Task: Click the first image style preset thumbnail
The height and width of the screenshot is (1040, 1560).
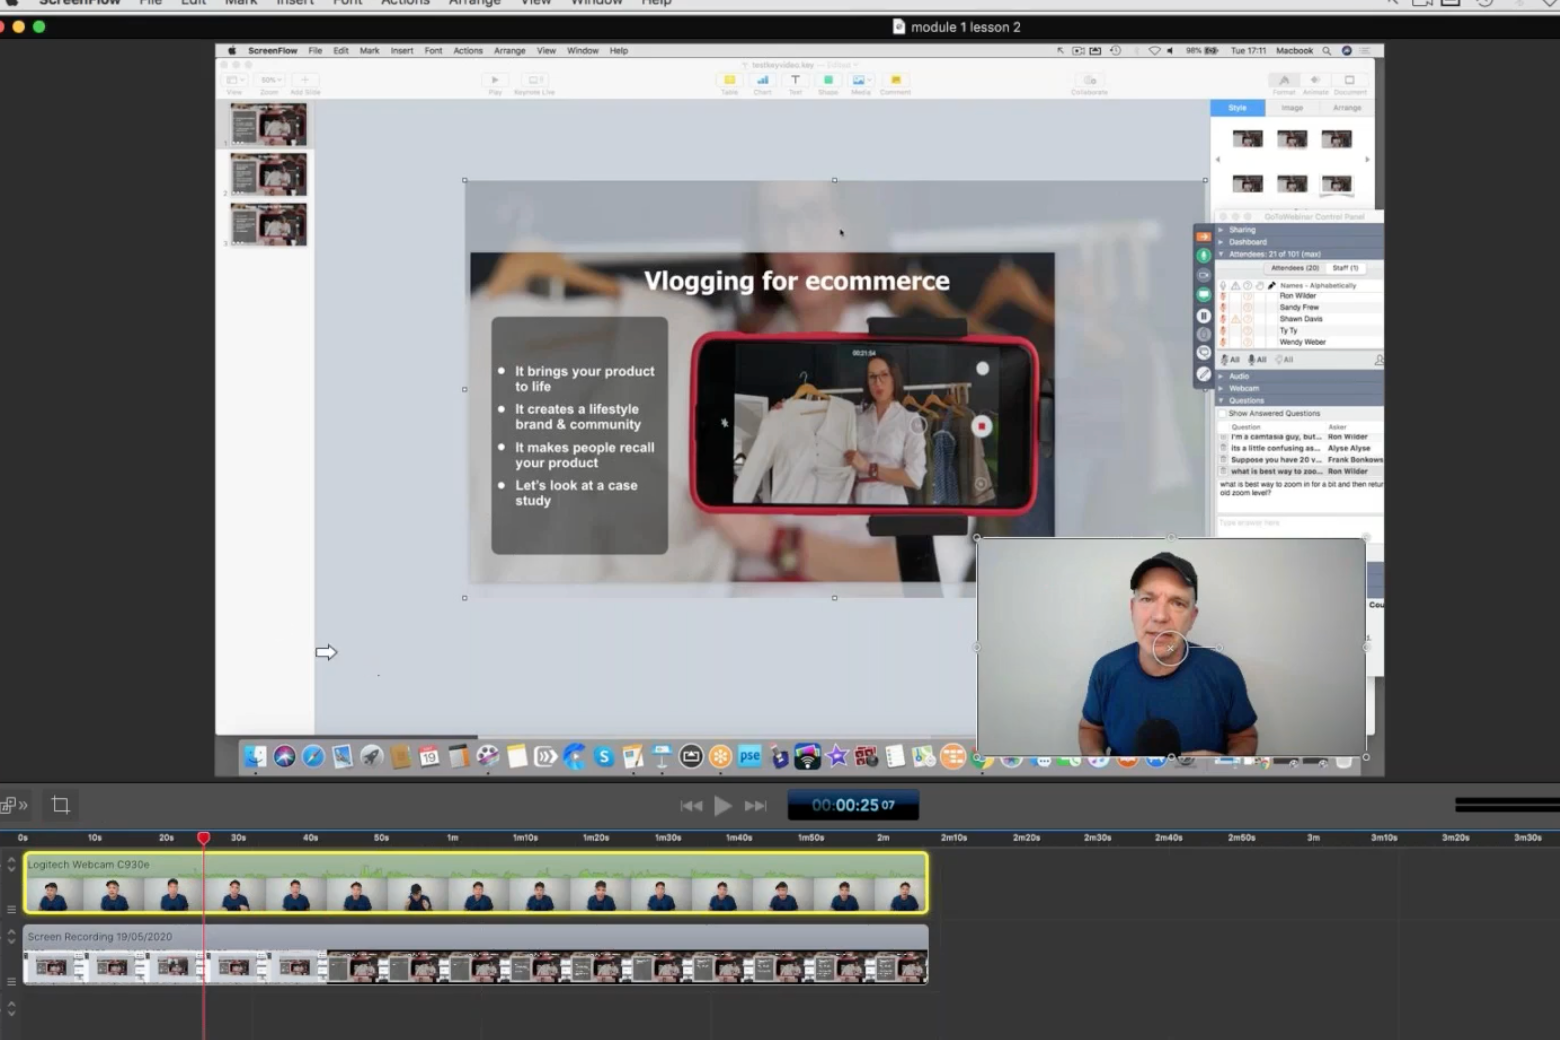Action: [x=1247, y=139]
